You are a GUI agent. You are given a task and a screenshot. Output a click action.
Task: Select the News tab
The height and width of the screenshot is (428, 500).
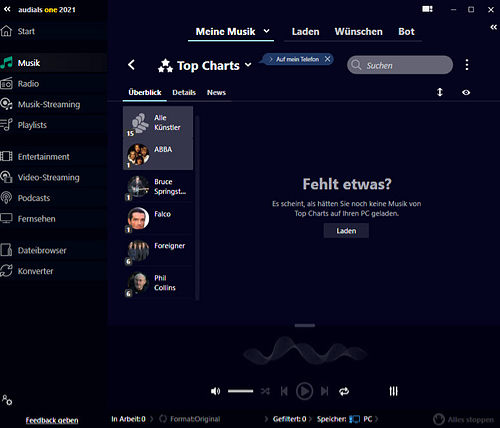216,92
